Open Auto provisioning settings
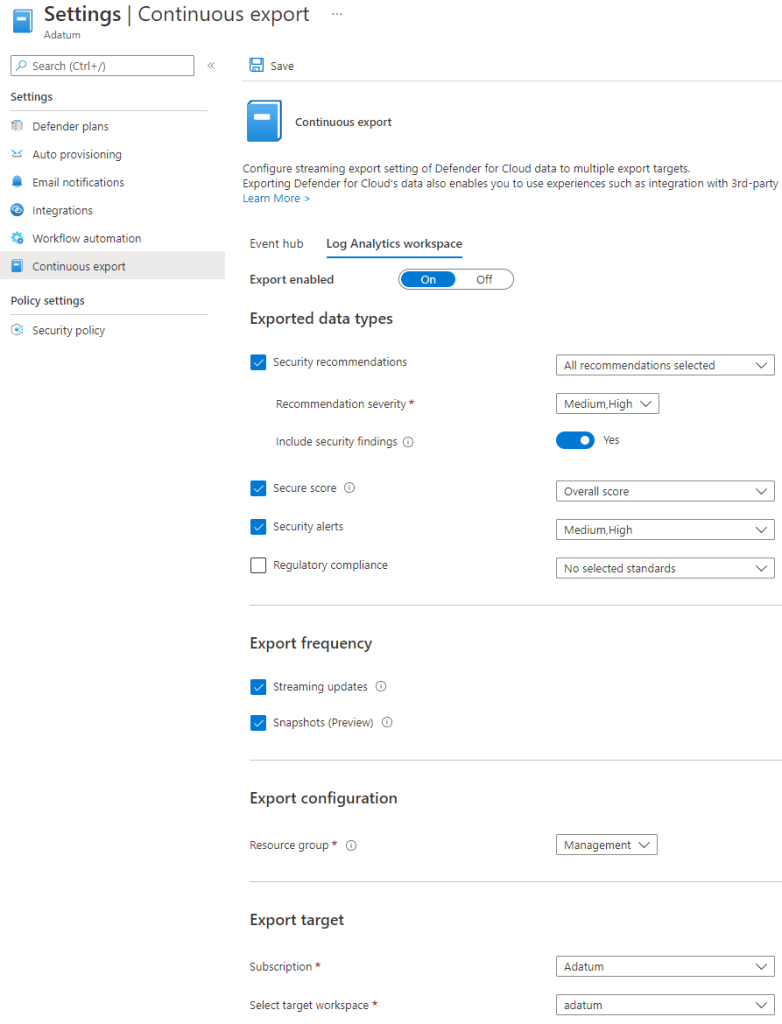The height and width of the screenshot is (1024, 782). pos(76,155)
